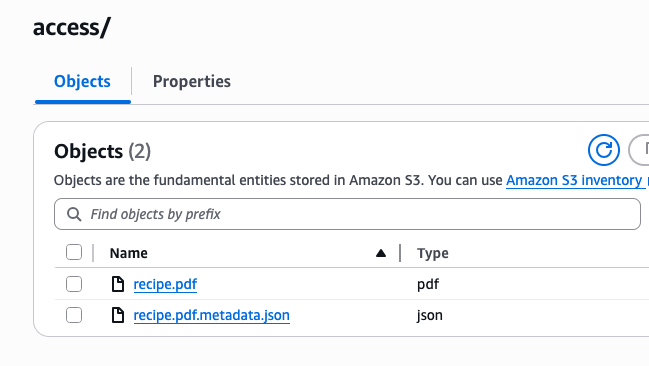Click the pdf type cell
The height and width of the screenshot is (366, 649).
tap(428, 284)
